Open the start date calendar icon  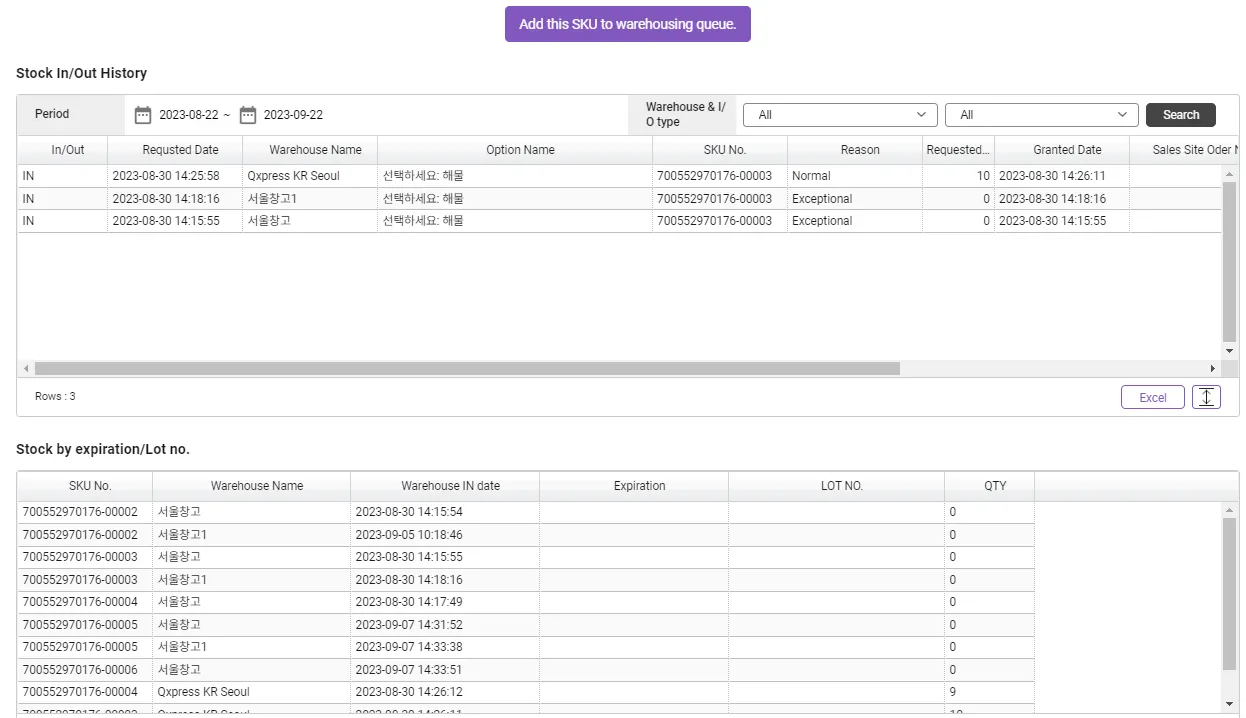[x=143, y=115]
